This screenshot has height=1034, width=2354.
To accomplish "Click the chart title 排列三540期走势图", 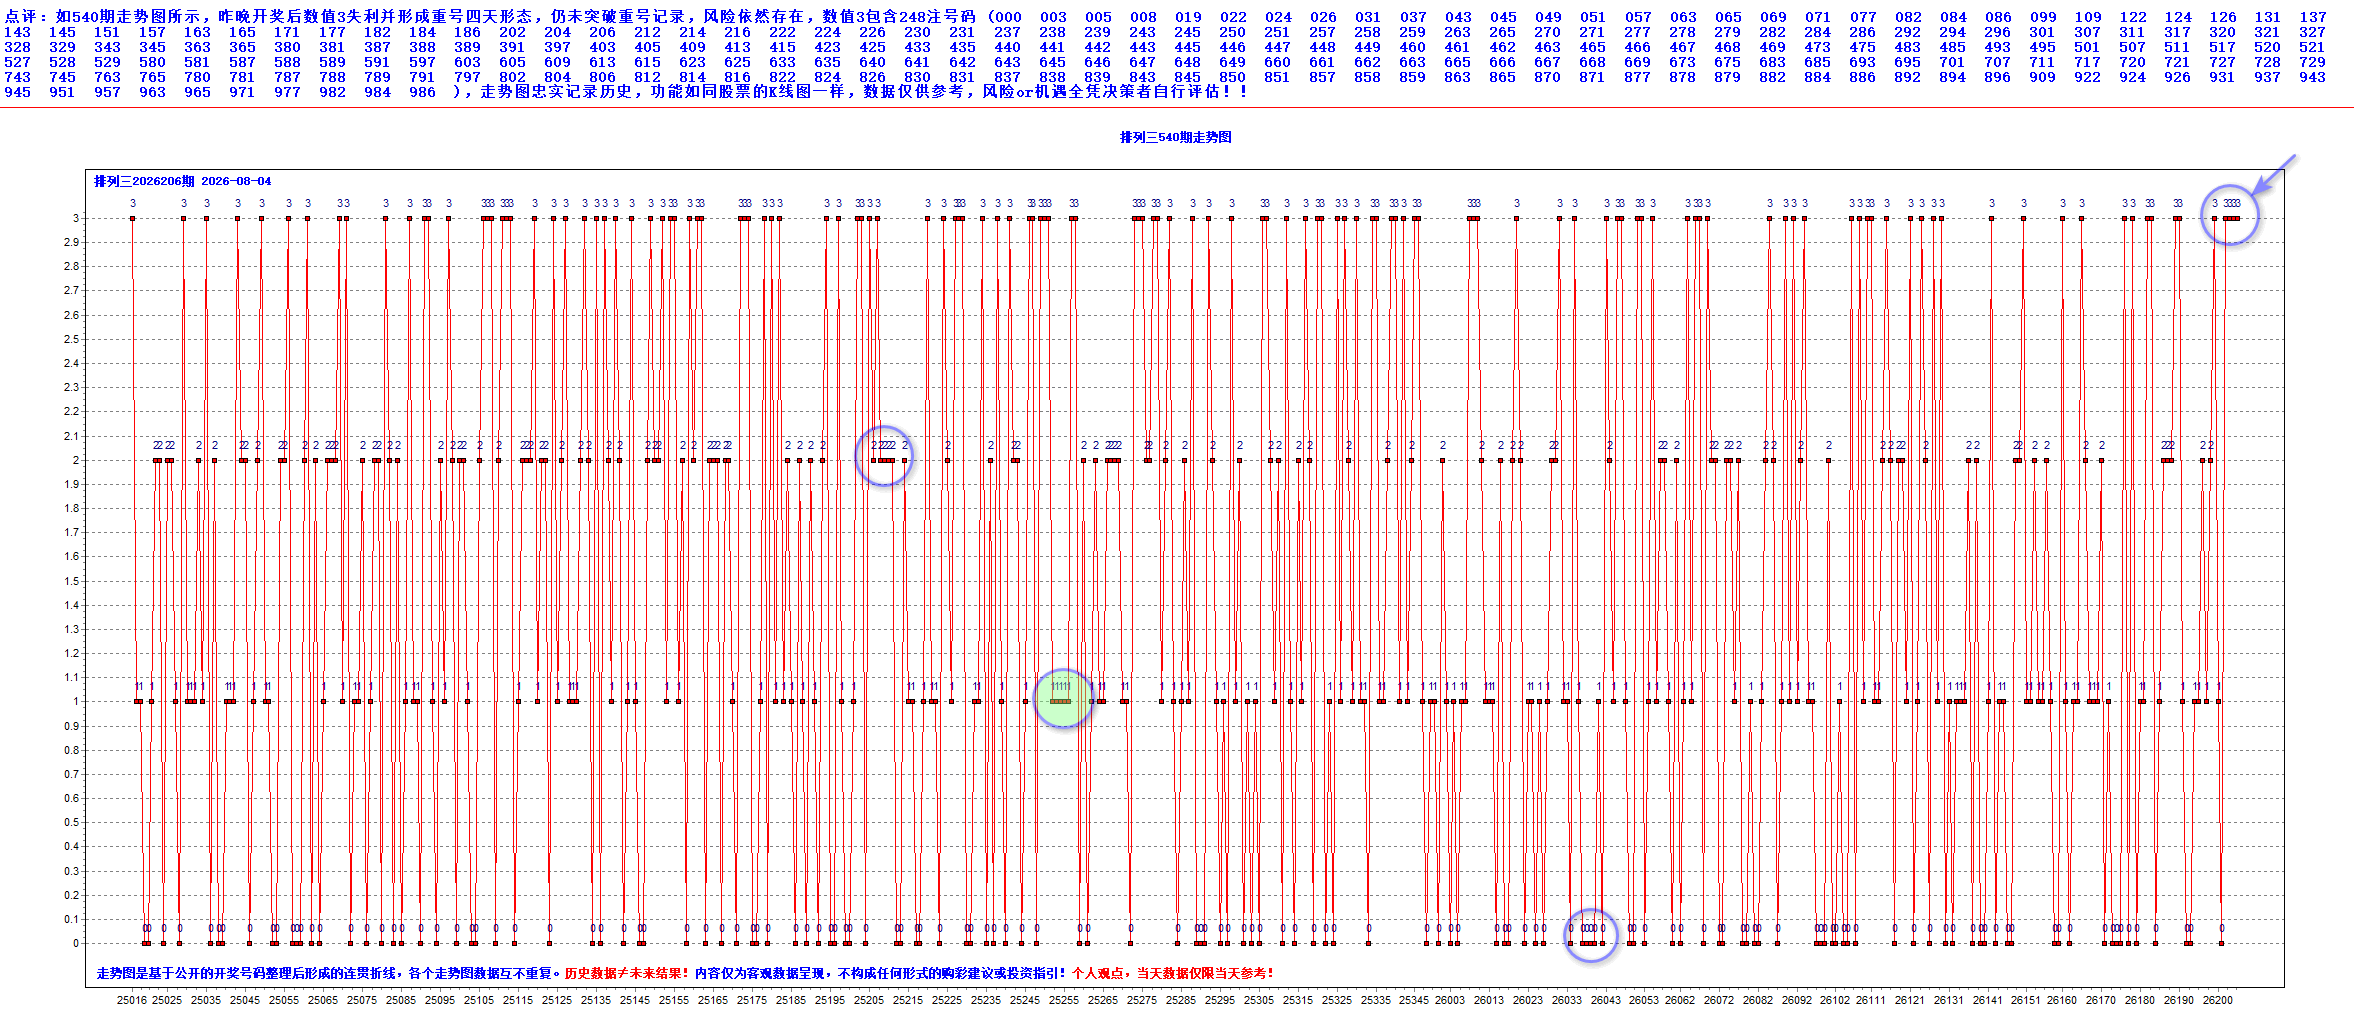I will 1175,137.
